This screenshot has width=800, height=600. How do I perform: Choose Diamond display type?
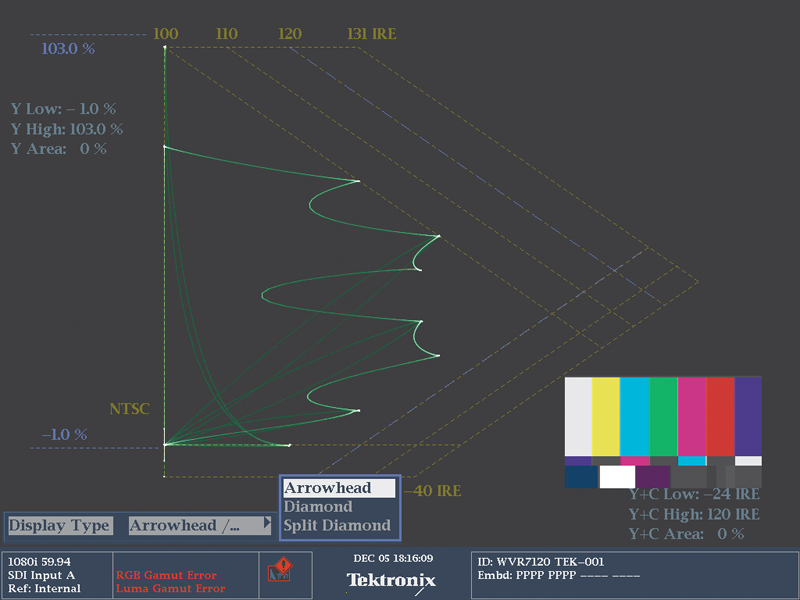click(318, 507)
